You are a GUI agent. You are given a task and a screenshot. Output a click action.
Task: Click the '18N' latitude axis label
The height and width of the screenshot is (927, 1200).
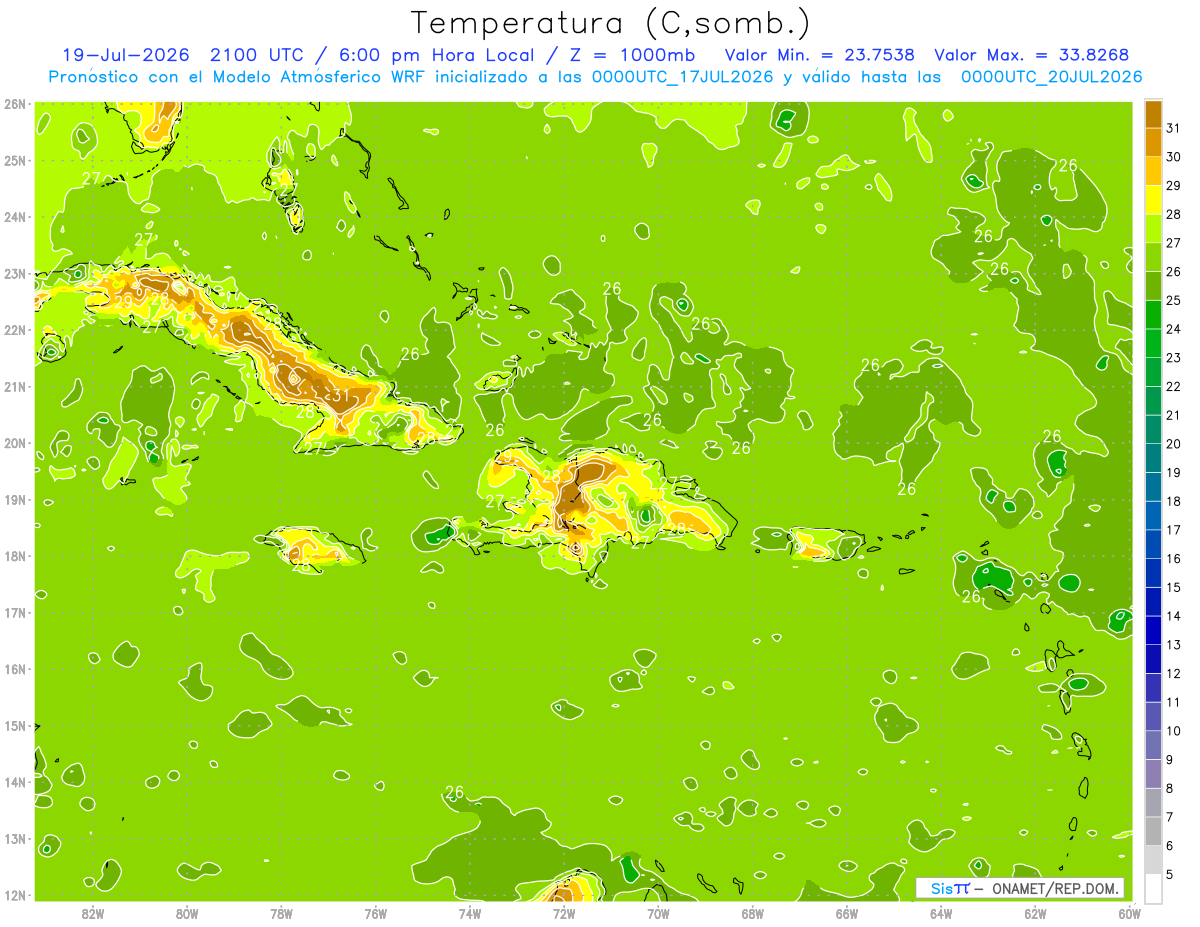coord(15,556)
